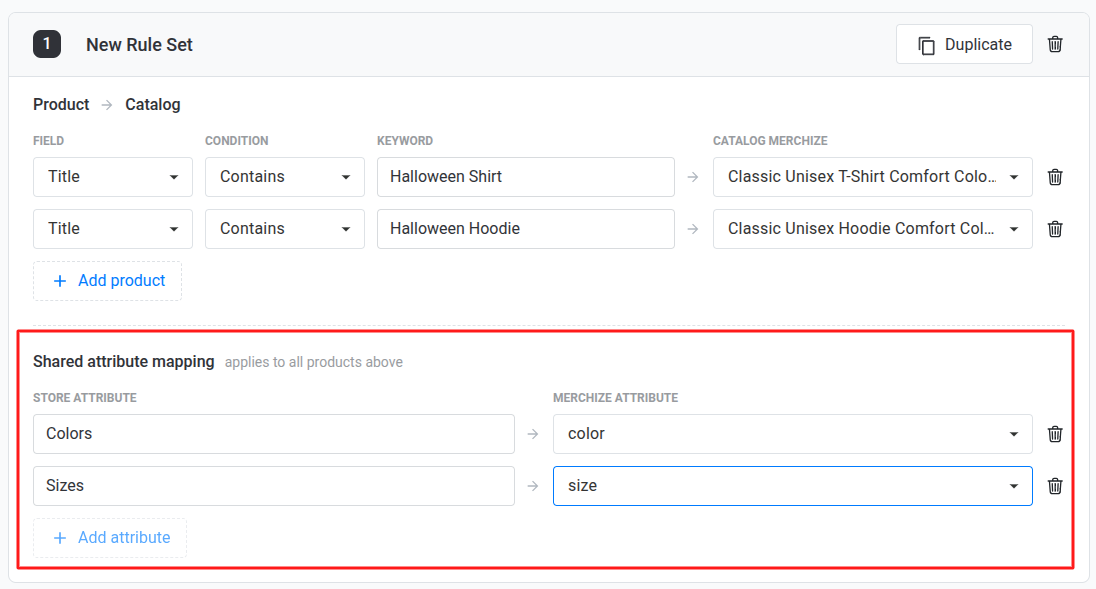
Task: Add a new product row
Action: tap(108, 281)
